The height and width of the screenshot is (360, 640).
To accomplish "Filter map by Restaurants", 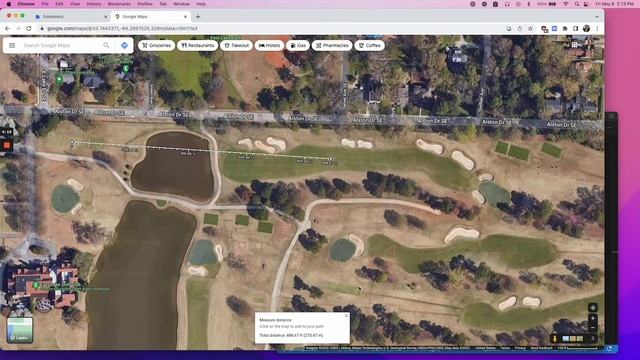I will coord(198,45).
